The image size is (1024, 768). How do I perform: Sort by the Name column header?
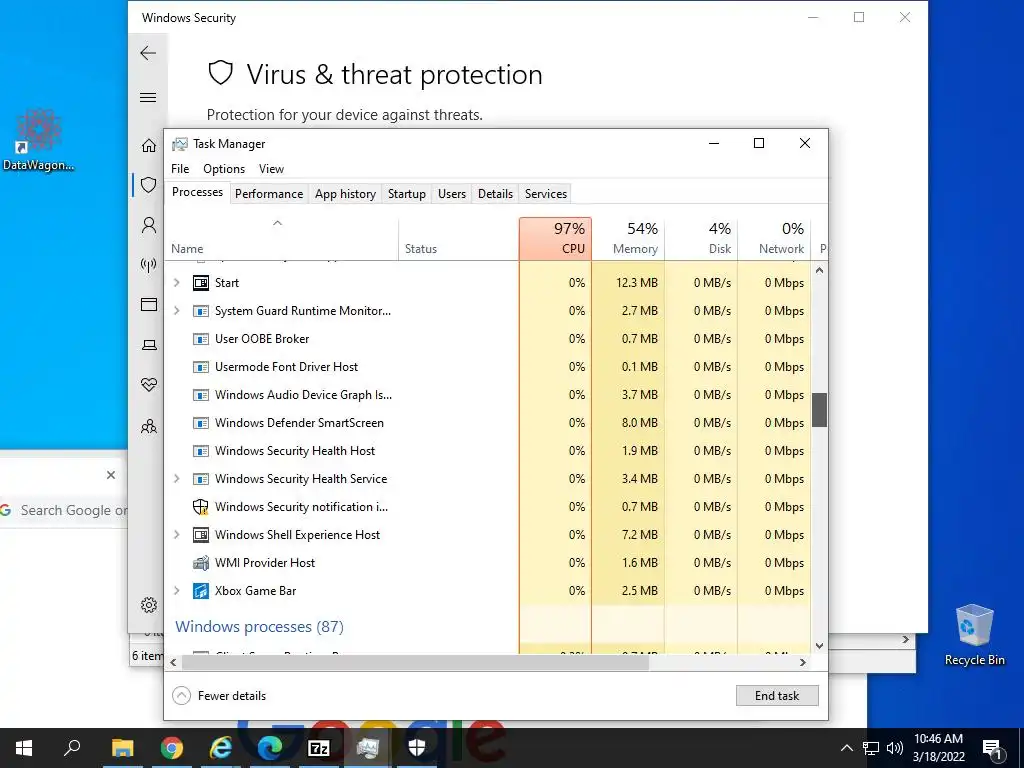281,239
